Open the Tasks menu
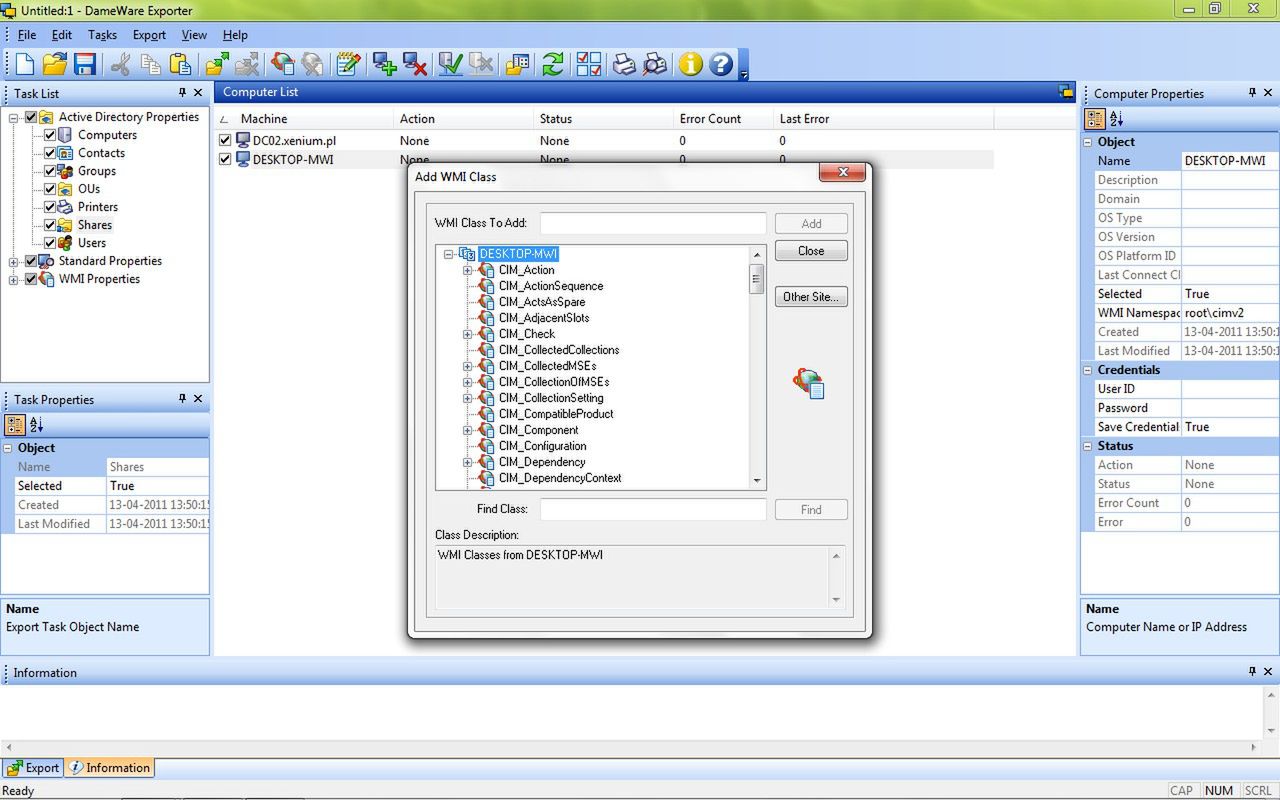 coord(102,35)
